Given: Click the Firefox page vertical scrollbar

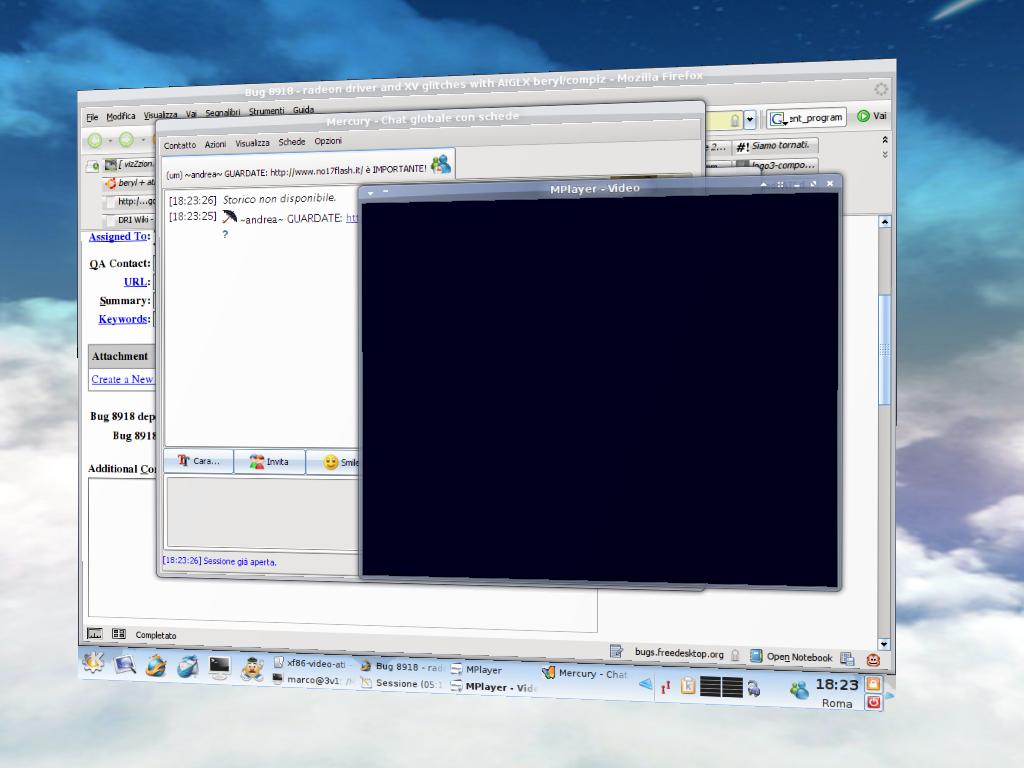Looking at the screenshot, I should 885,350.
